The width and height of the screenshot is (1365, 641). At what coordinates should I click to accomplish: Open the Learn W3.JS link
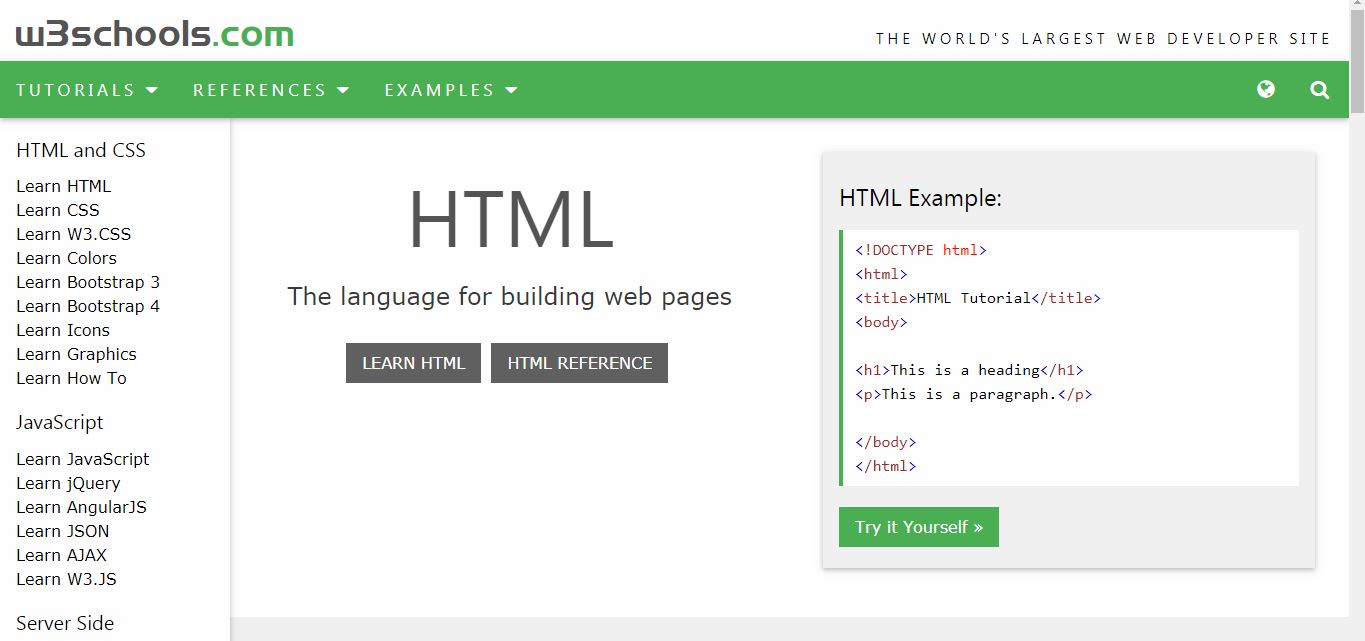(67, 579)
